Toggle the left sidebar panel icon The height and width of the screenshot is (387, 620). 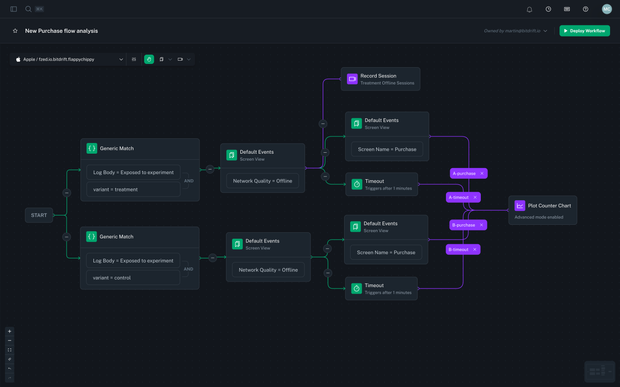13,9
